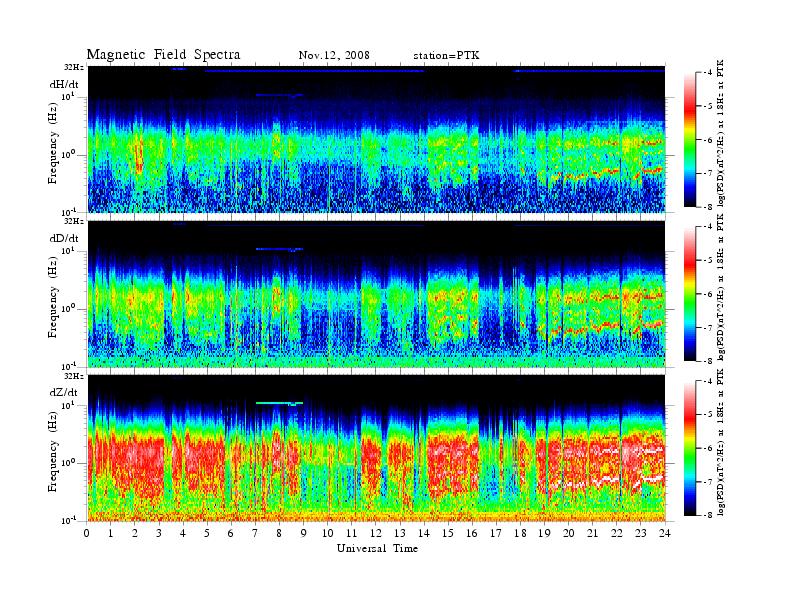Click the time axis tick label "6"
Viewport: 792px width, 612px height.
[231, 533]
